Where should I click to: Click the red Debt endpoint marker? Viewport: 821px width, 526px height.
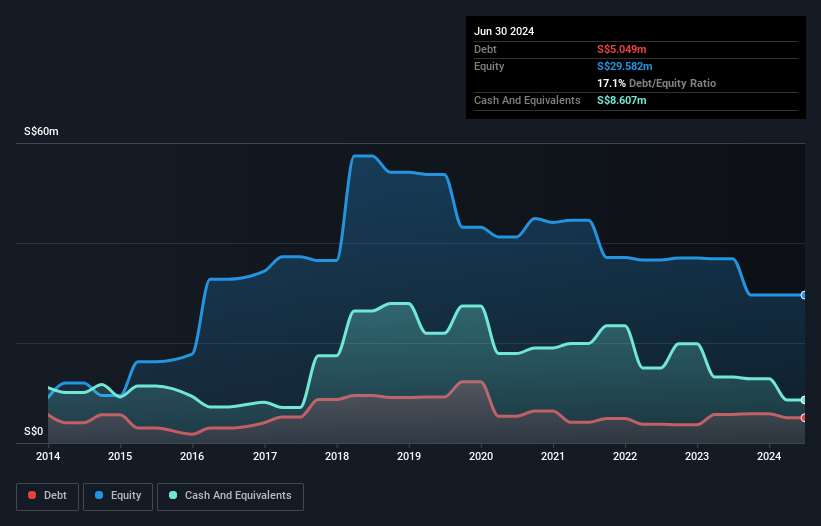804,418
